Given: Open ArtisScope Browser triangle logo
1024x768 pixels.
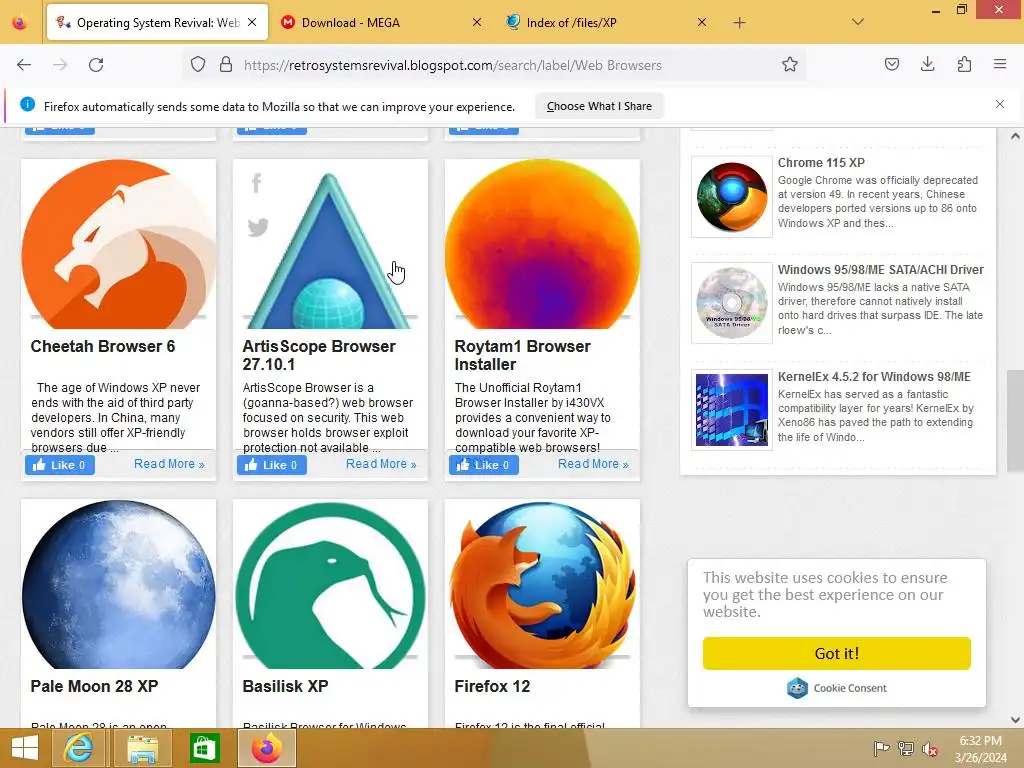Looking at the screenshot, I should point(329,251).
